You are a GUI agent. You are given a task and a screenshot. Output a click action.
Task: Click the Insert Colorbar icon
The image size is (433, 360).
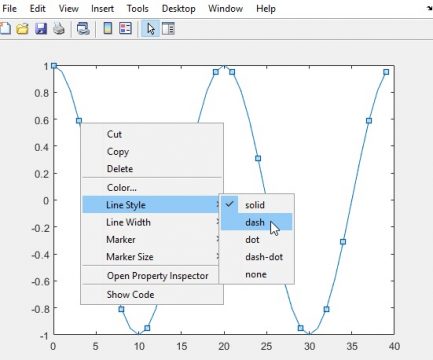[107, 28]
